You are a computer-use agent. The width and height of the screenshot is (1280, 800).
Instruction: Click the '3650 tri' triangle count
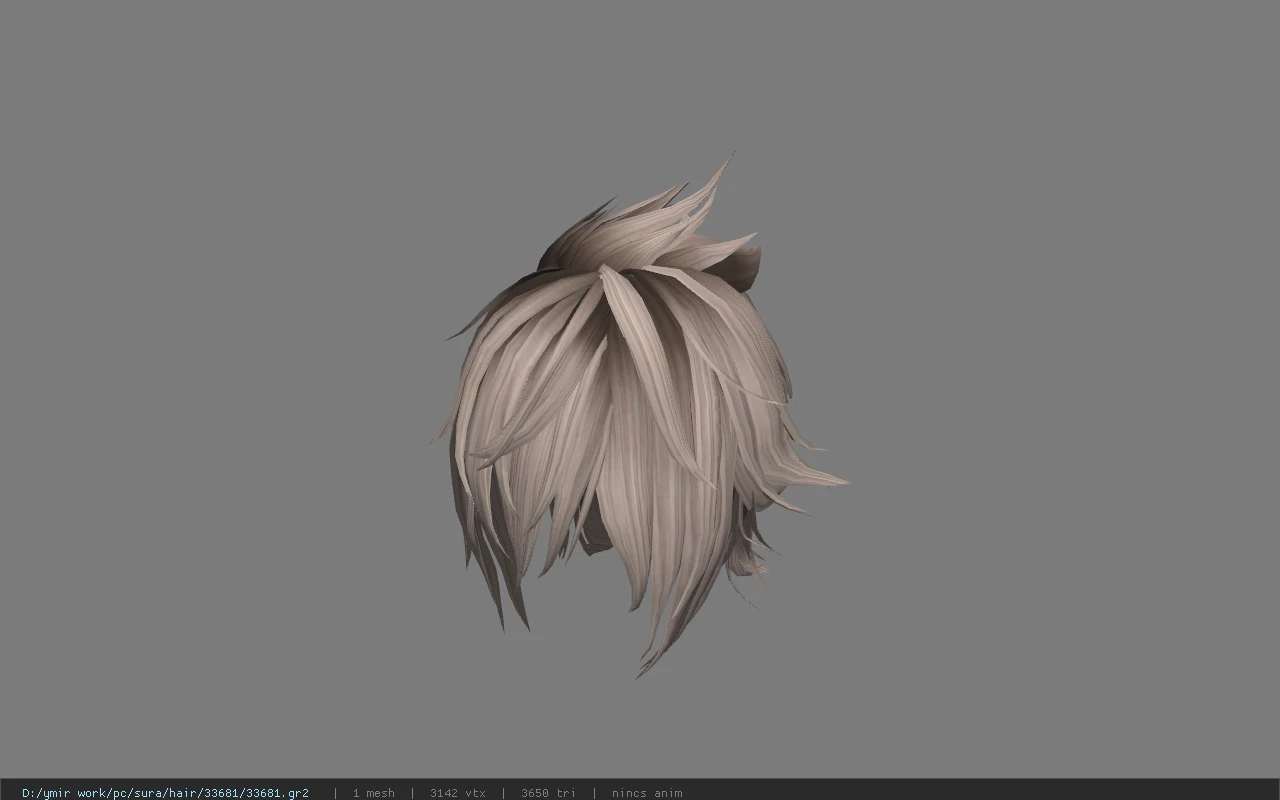point(548,793)
